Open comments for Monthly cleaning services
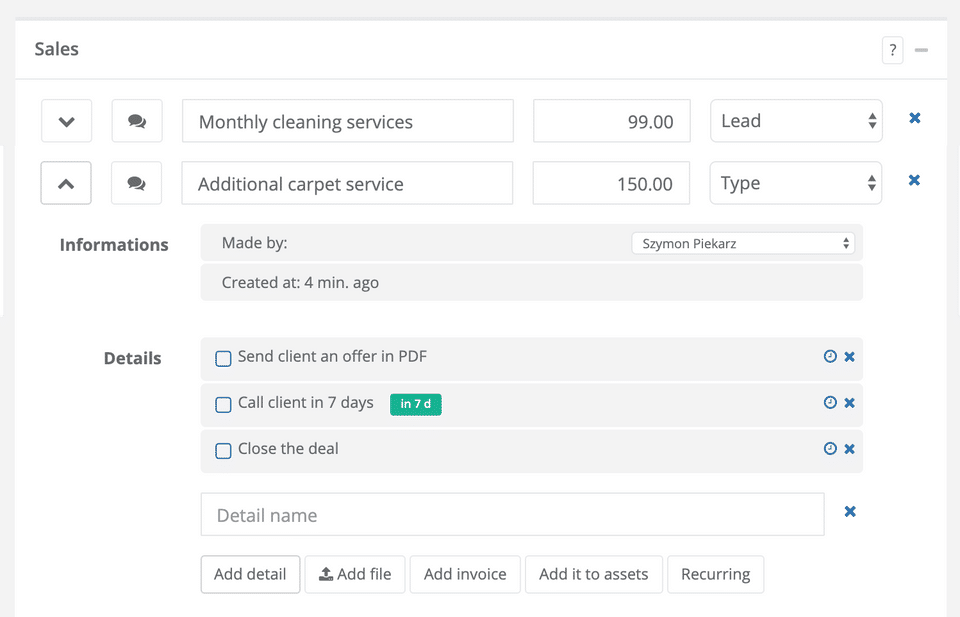Screen dimensions: 960x617 [137, 122]
